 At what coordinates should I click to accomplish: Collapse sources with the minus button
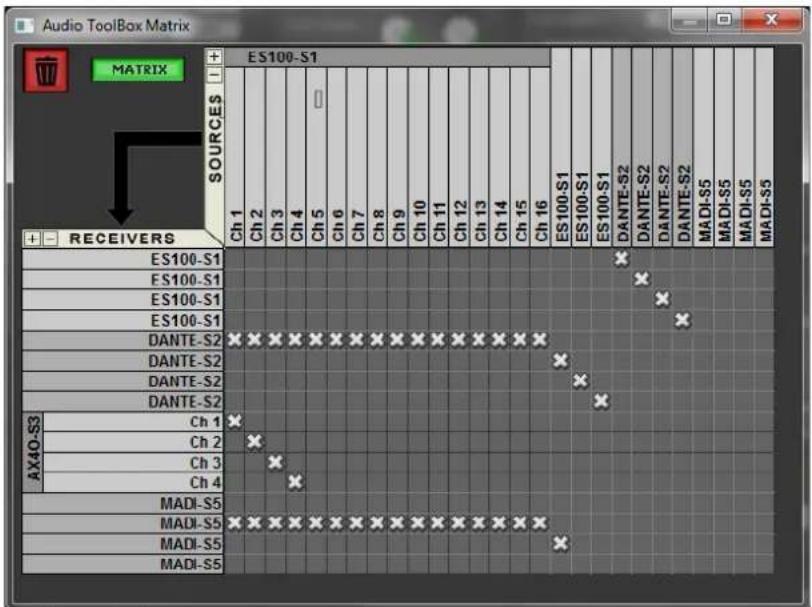click(x=214, y=75)
